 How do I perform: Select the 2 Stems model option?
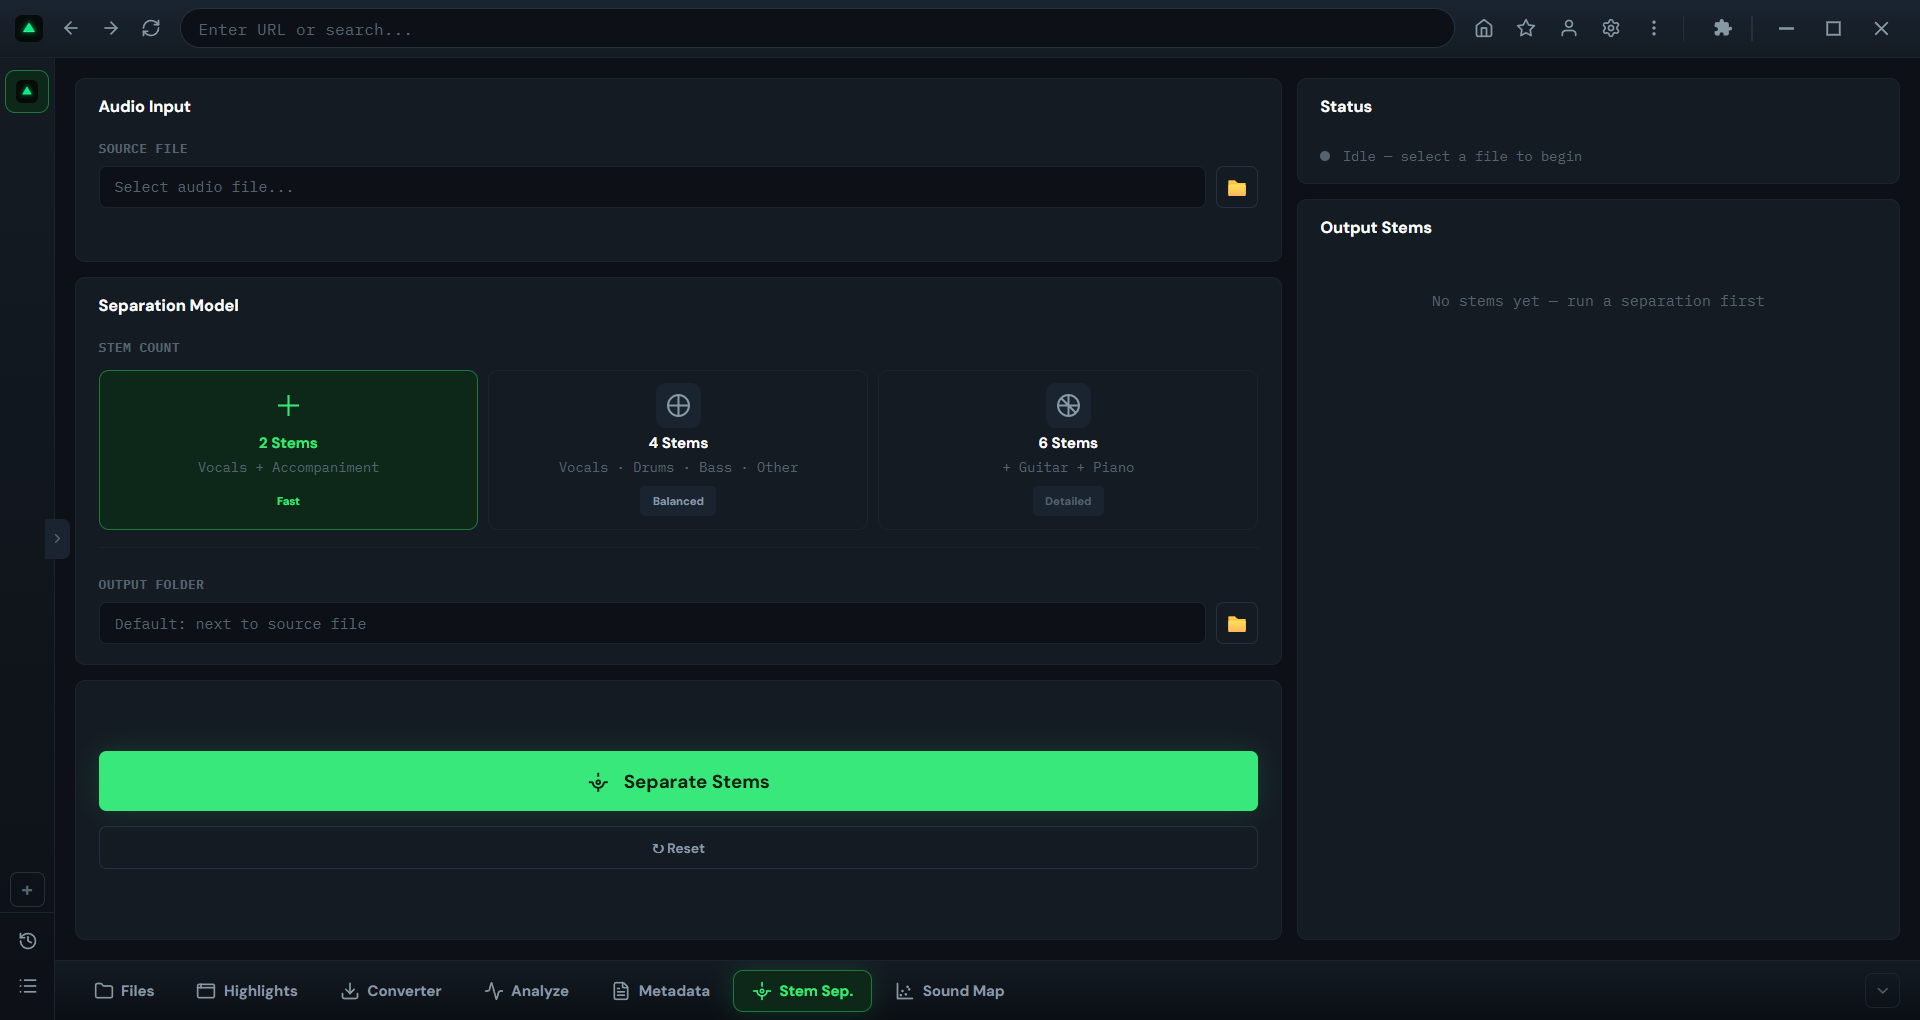(x=288, y=450)
